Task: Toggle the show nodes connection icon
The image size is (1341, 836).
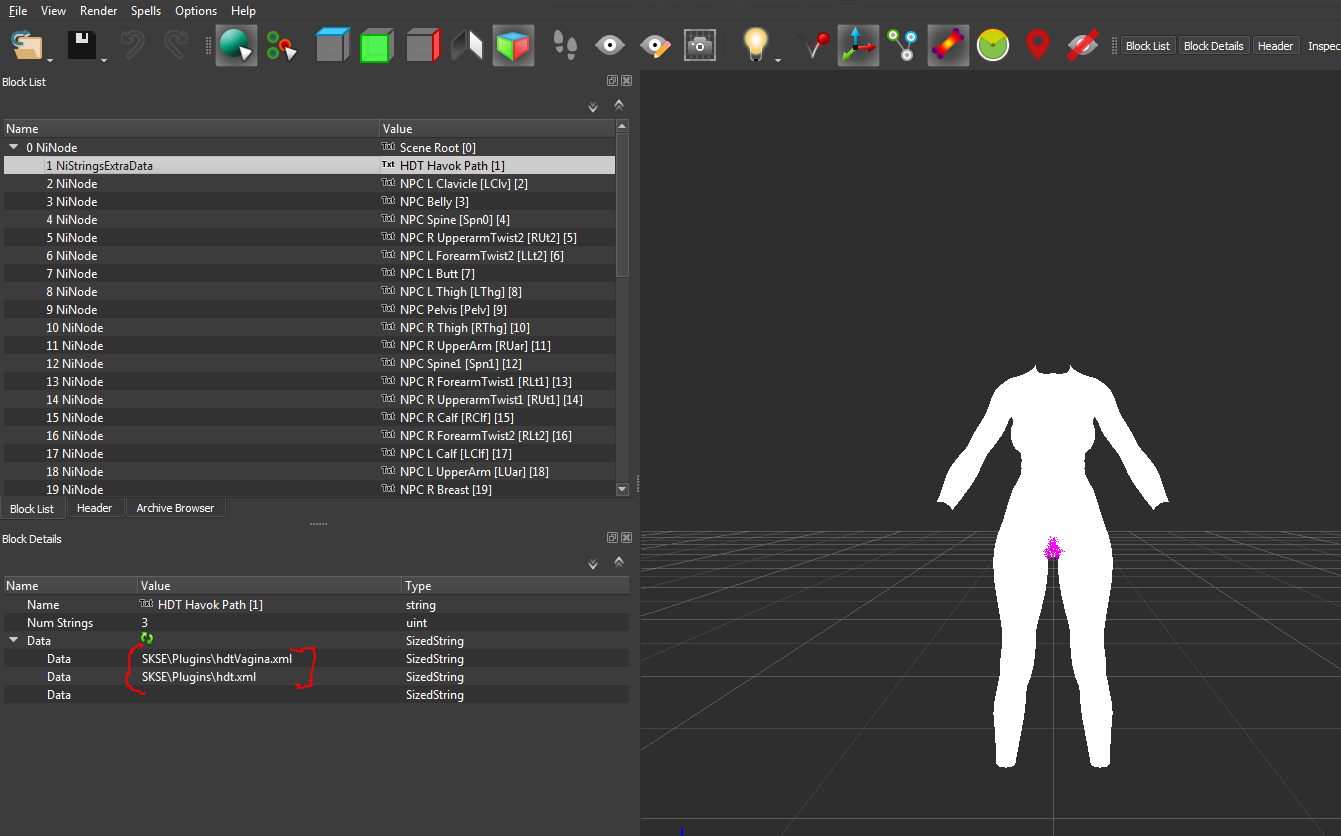Action: coord(903,46)
